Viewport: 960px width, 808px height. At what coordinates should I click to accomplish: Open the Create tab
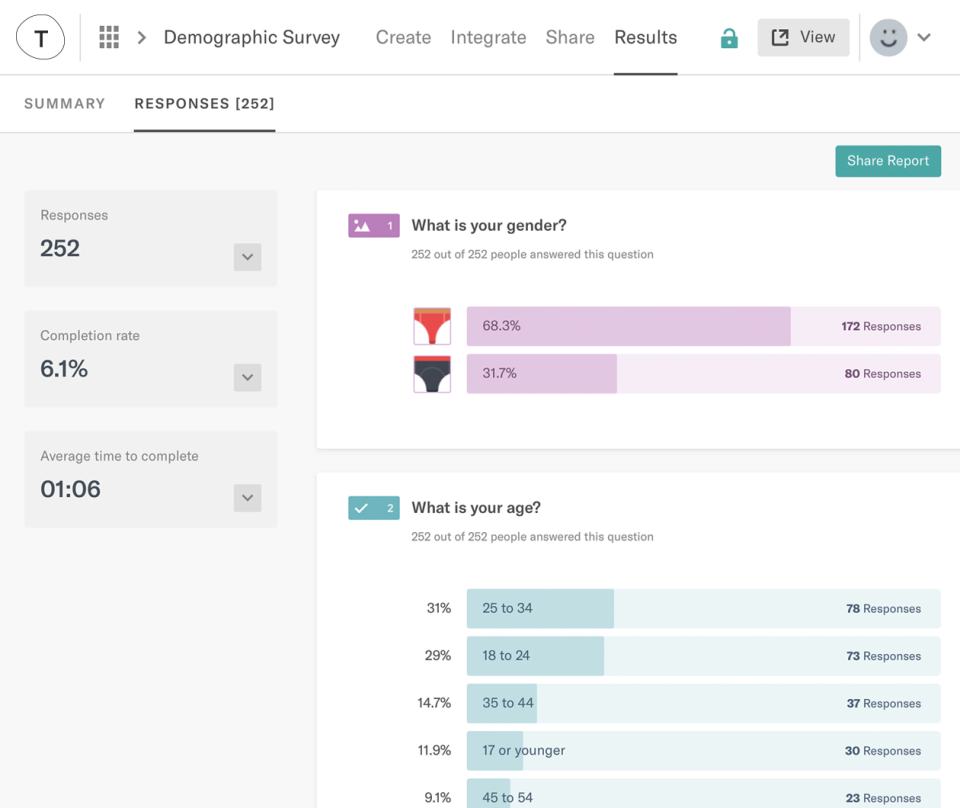[x=403, y=37]
